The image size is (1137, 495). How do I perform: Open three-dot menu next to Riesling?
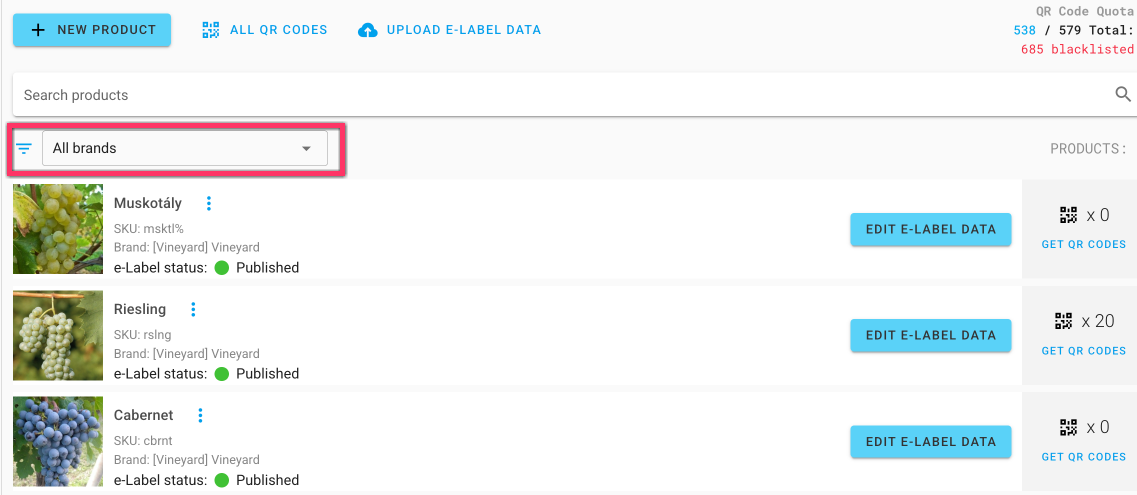[193, 309]
